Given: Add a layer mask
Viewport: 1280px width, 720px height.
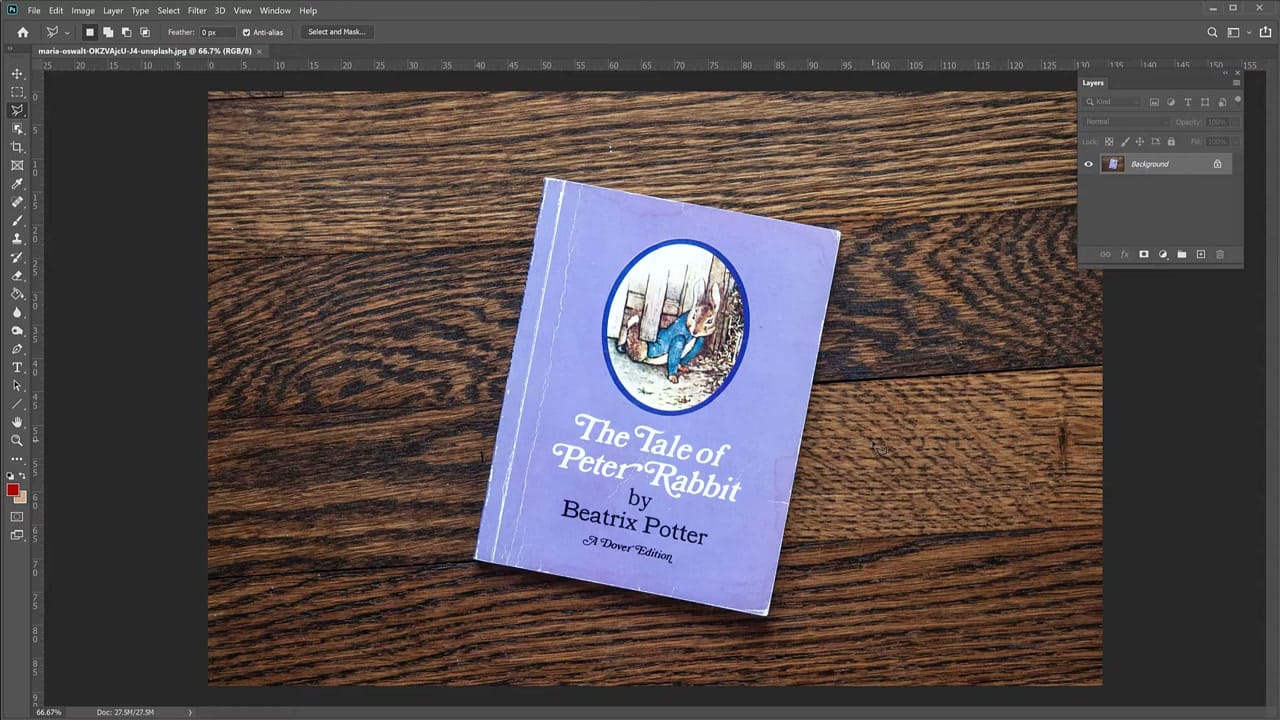Looking at the screenshot, I should pyautogui.click(x=1144, y=255).
